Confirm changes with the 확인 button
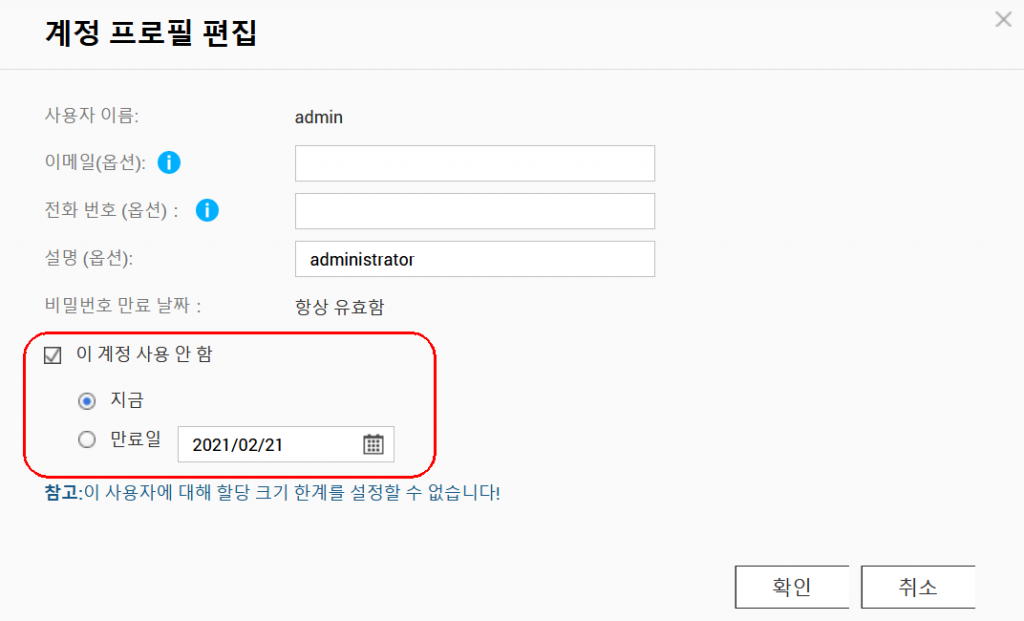Screen dimensions: 1024x621 [x=792, y=587]
